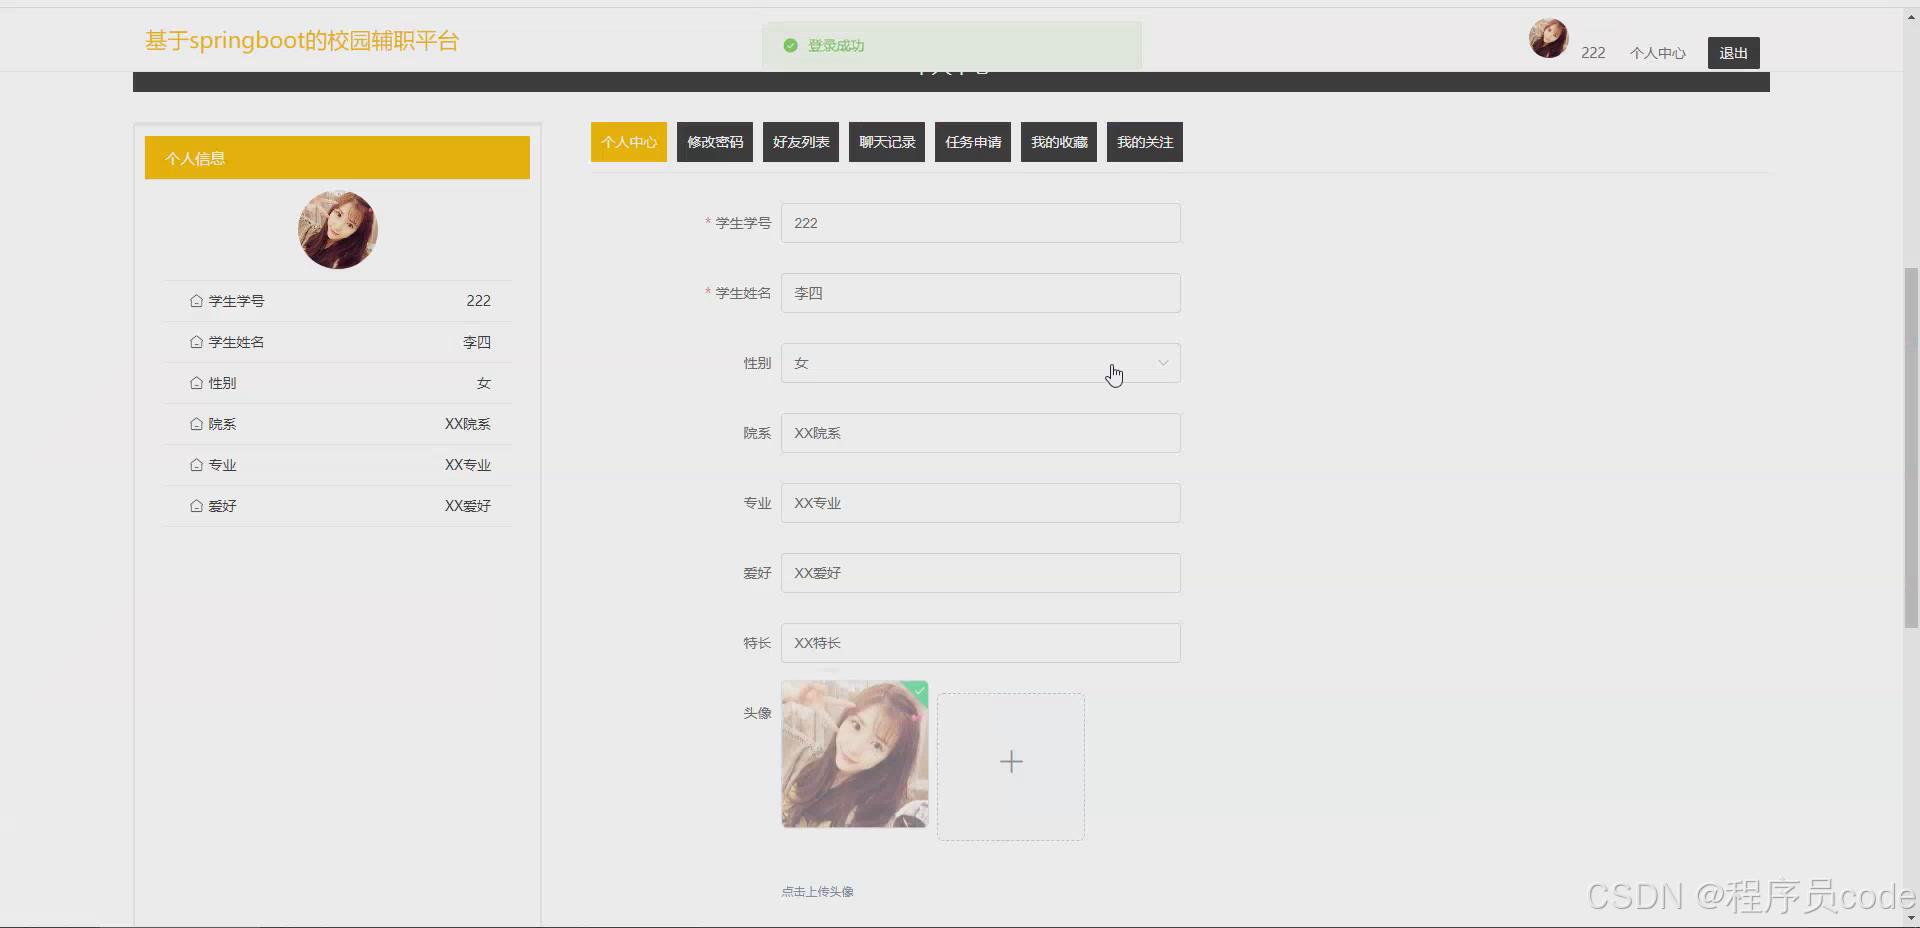Click the home icon beside 学生学号 in sidebar
This screenshot has width=1920, height=928.
[196, 301]
